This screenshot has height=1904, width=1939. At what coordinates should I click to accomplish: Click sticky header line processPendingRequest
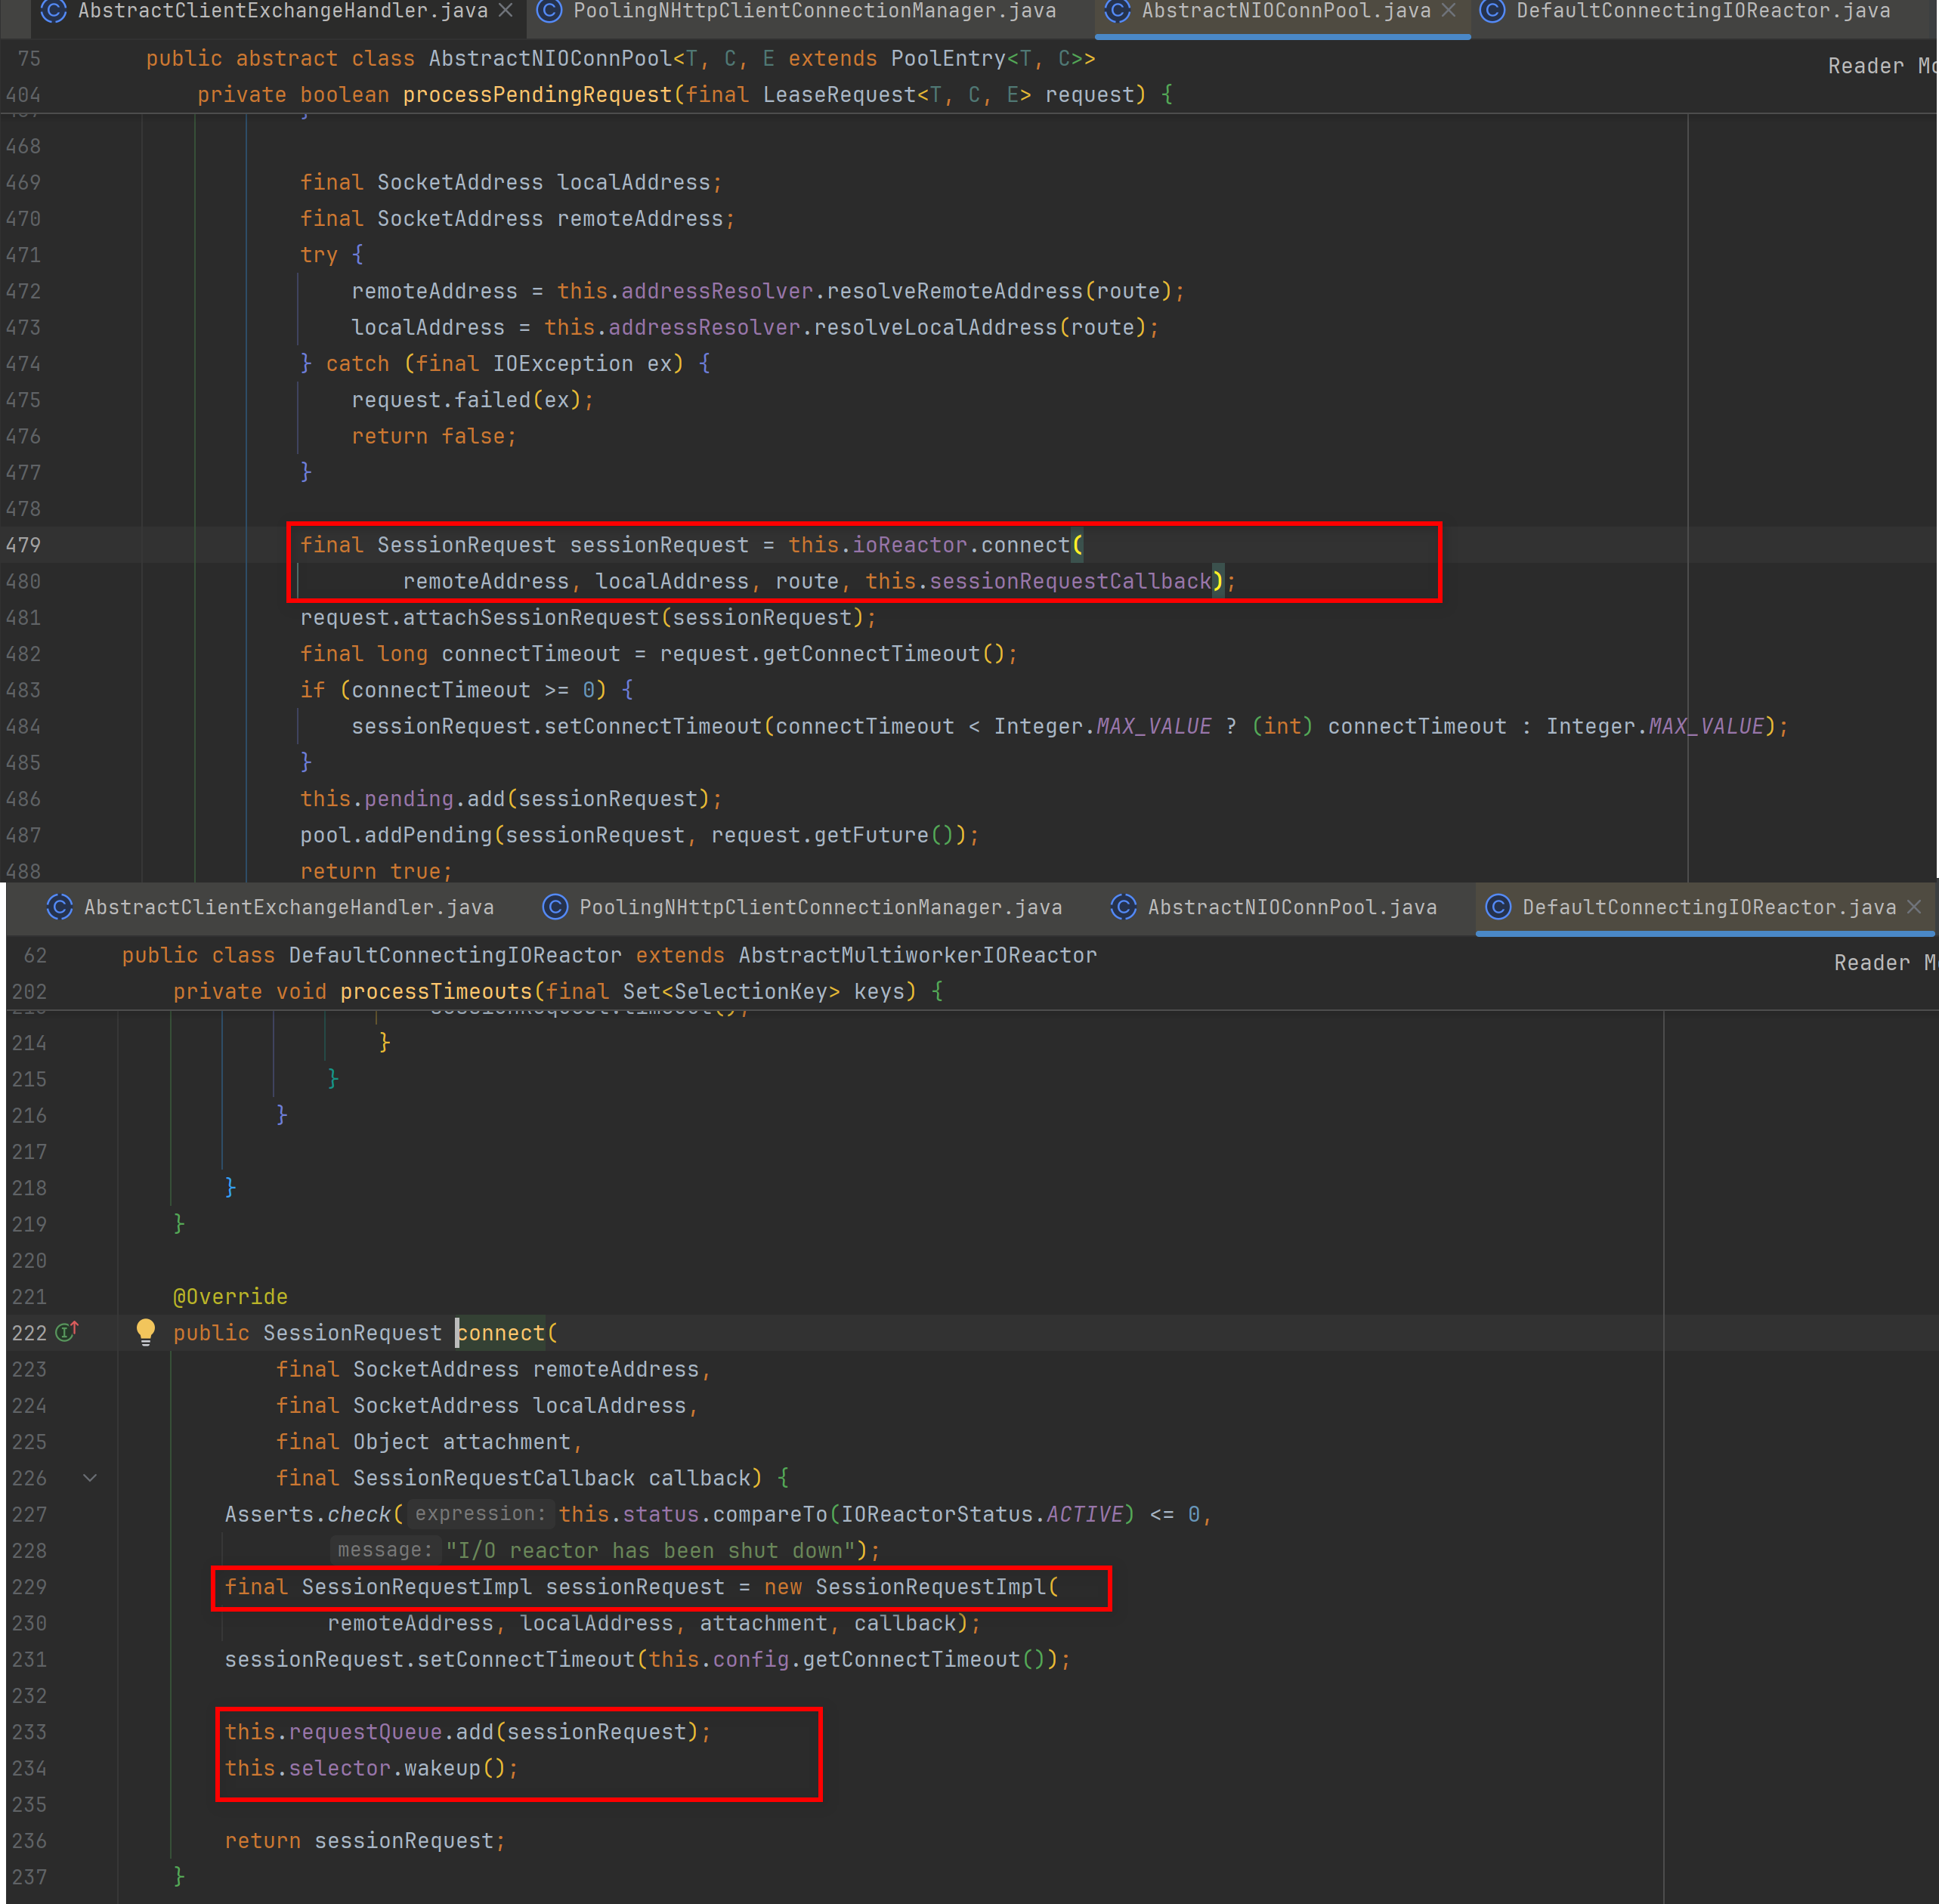[685, 95]
